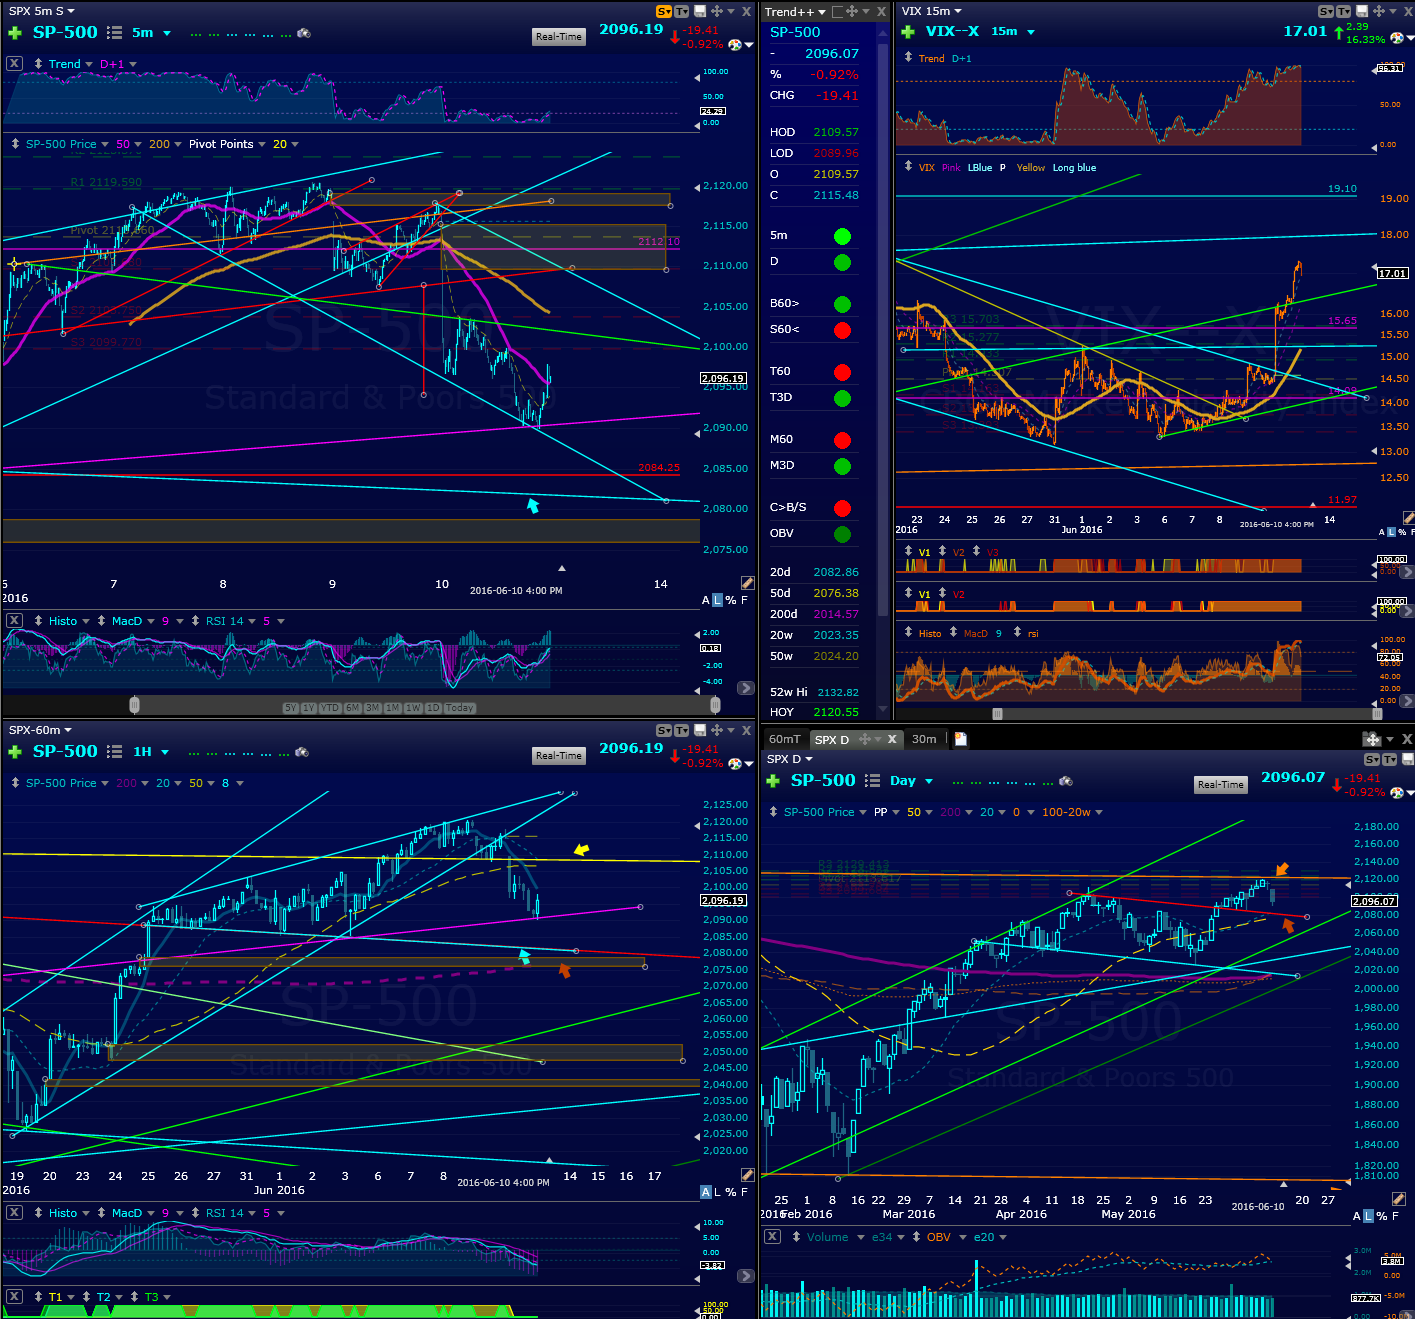Open the pencil drawing tool in VIX 15m chart
The height and width of the screenshot is (1319, 1415).
coord(1408,518)
